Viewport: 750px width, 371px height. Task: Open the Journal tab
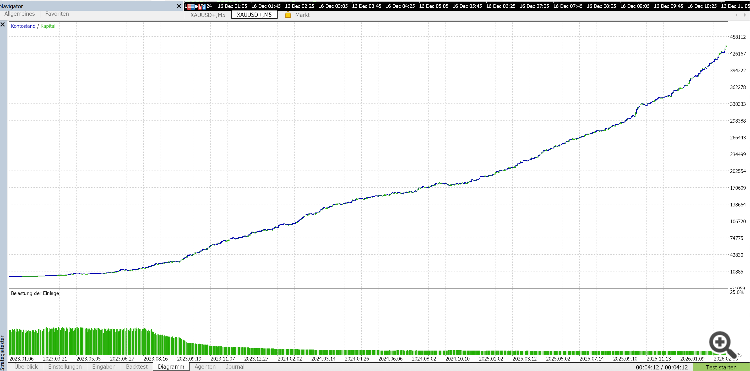click(x=234, y=367)
